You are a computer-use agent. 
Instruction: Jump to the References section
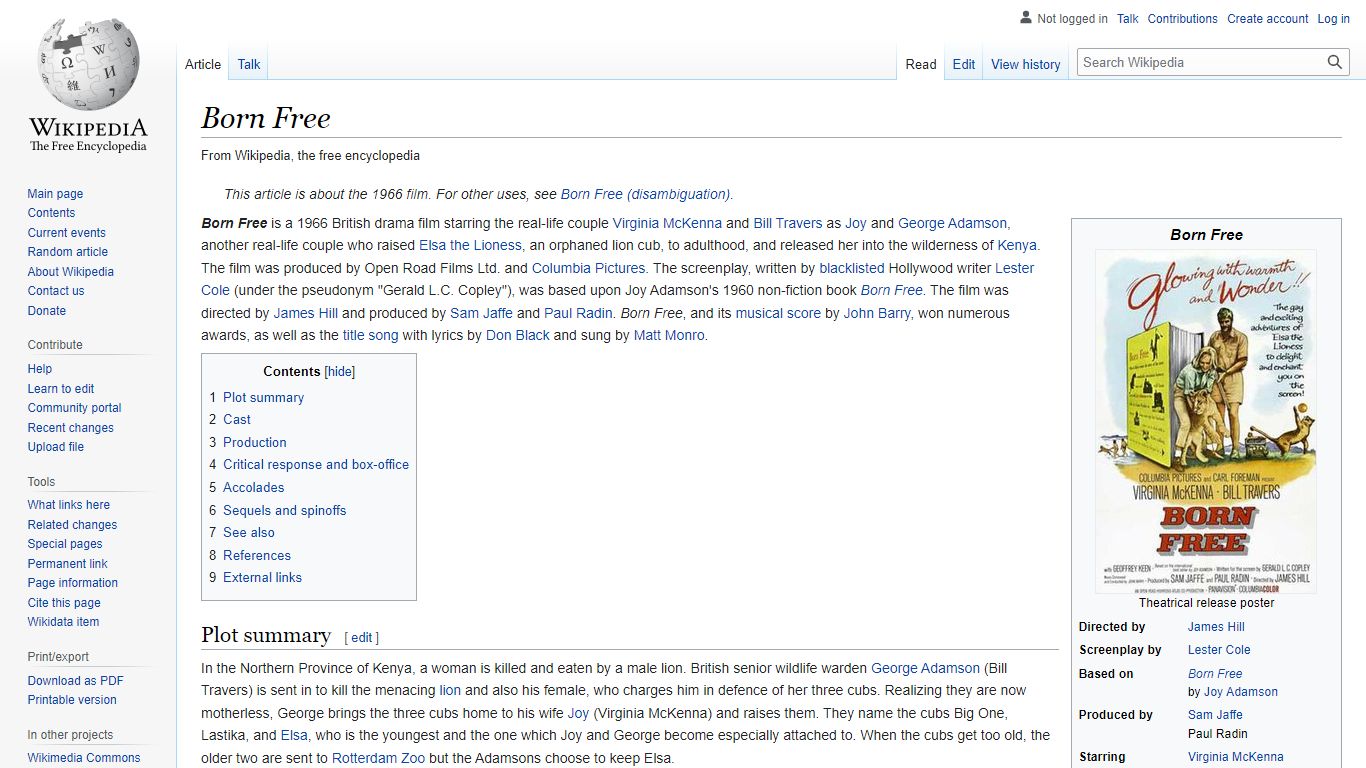coord(257,555)
